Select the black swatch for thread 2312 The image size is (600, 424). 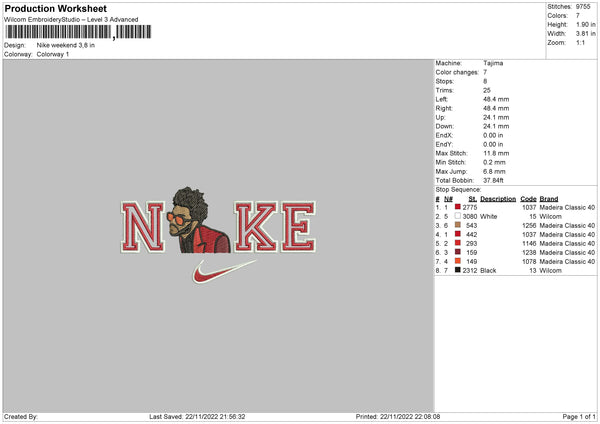pos(458,270)
